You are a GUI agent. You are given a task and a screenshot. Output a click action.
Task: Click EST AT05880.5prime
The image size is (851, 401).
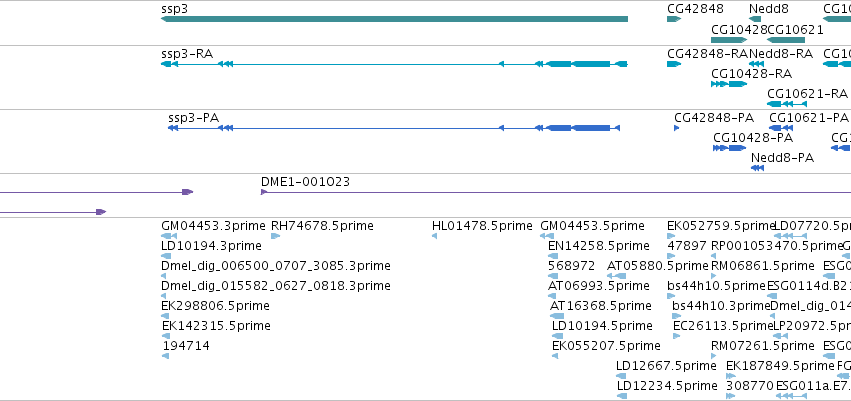[658, 266]
